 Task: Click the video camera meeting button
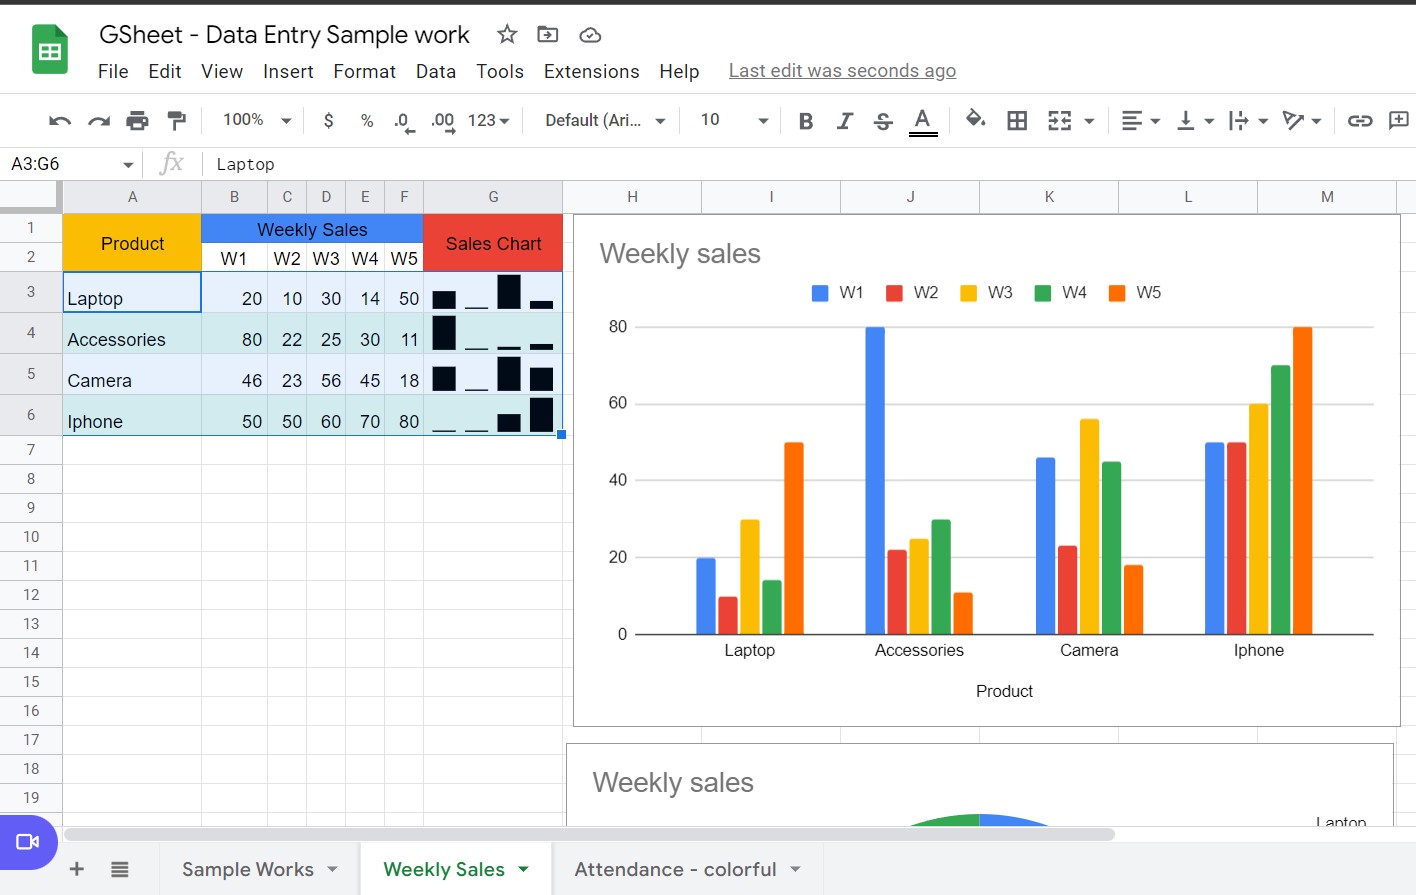[28, 842]
